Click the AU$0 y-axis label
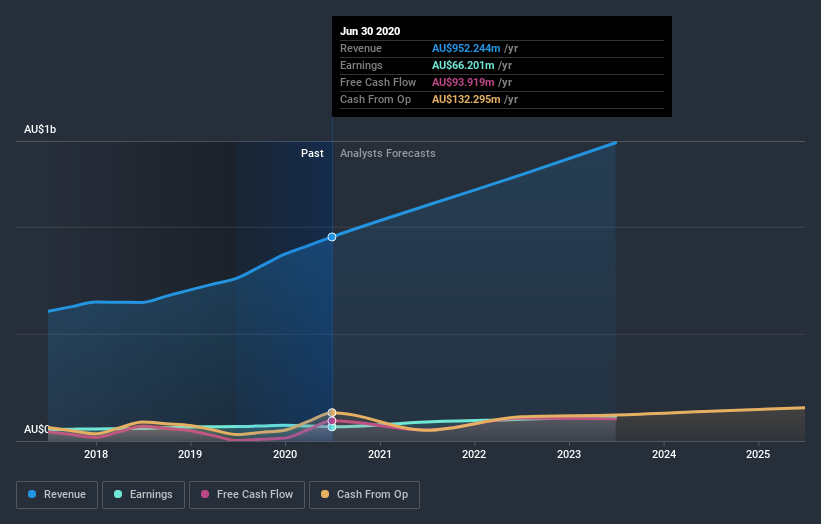 point(36,429)
